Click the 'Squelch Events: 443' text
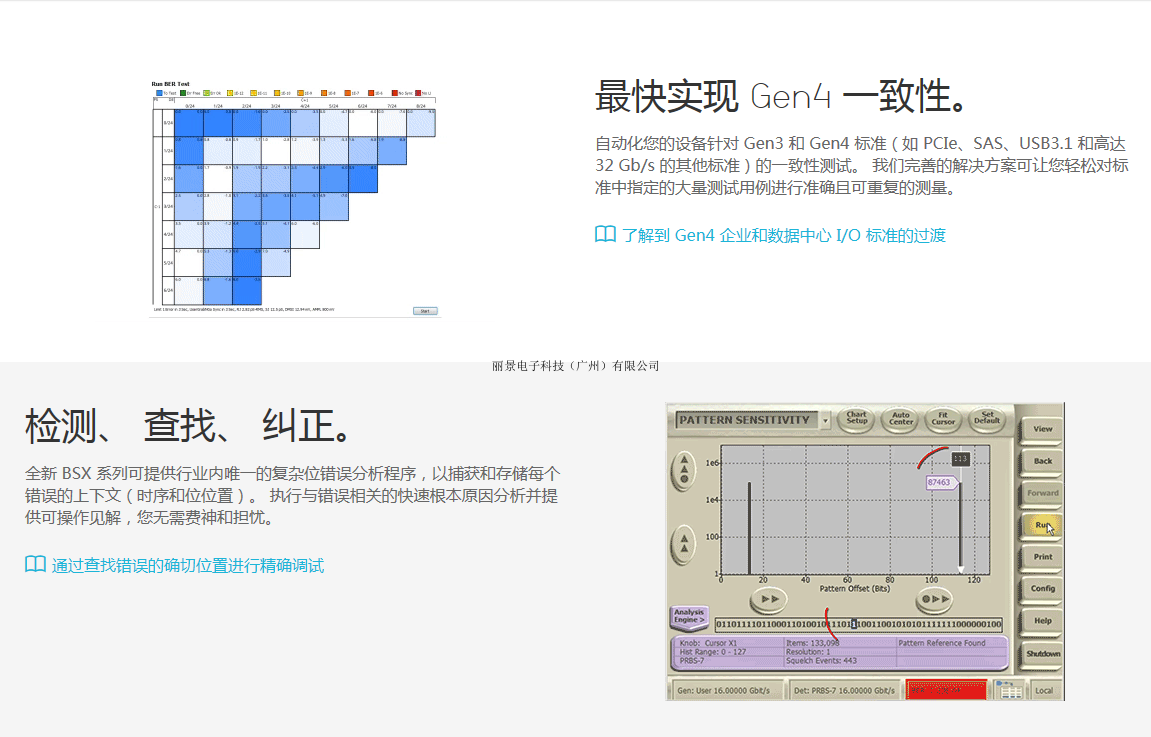Image resolution: width=1151 pixels, height=737 pixels. (x=821, y=661)
